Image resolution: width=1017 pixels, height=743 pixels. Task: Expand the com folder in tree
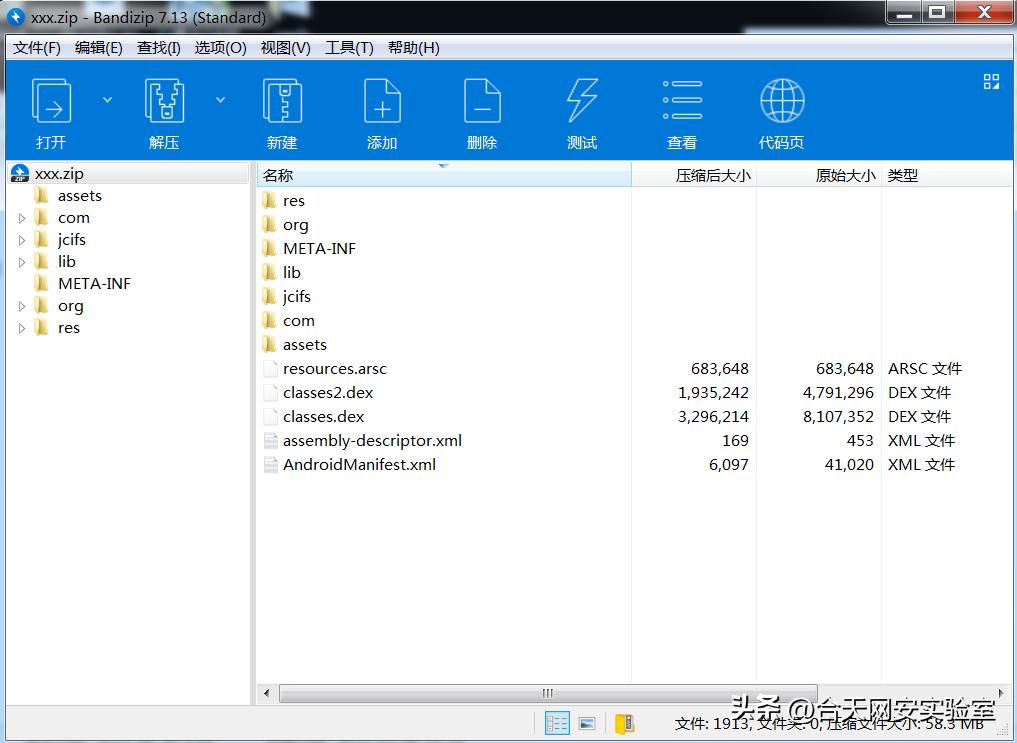[22, 218]
